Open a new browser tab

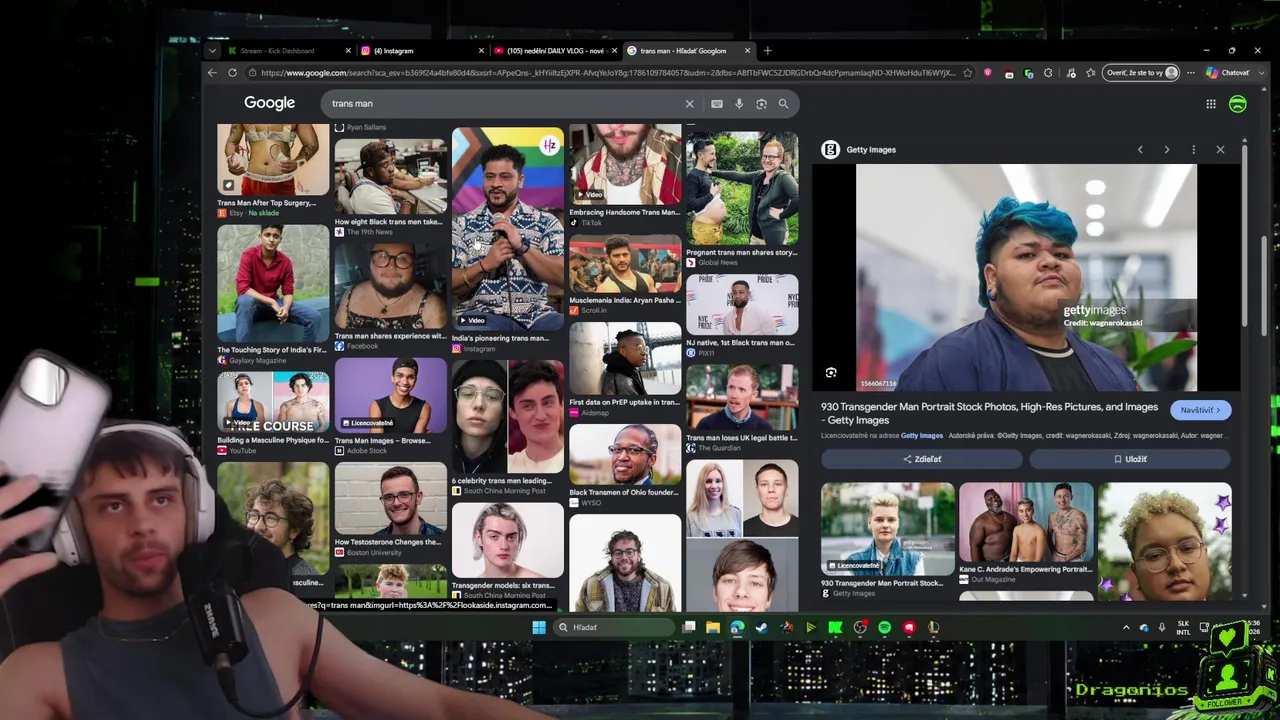(767, 51)
